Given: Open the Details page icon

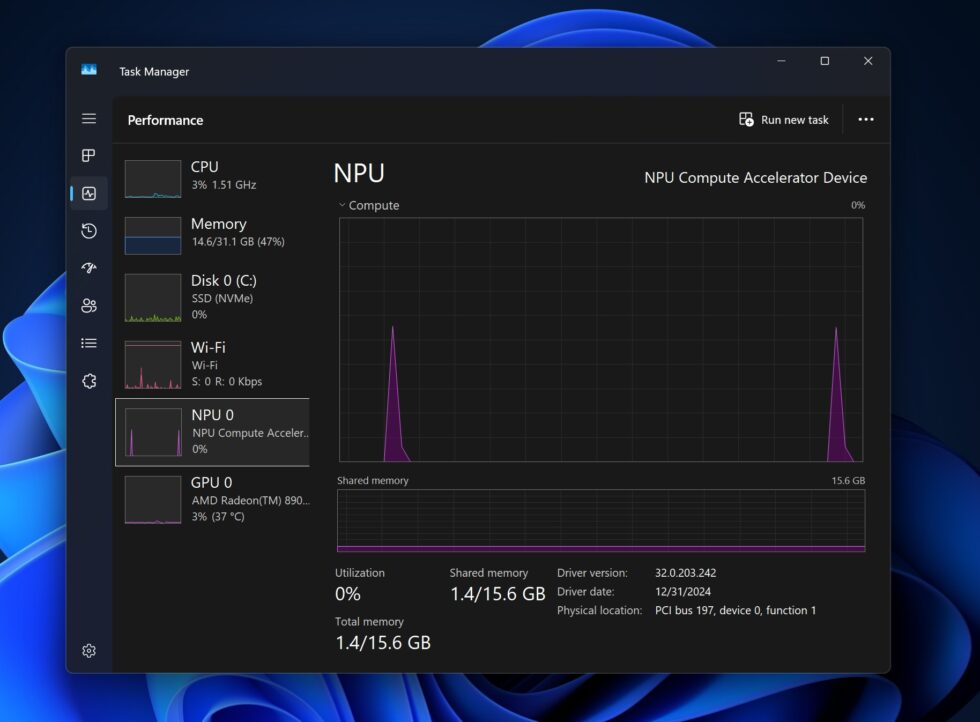Looking at the screenshot, I should (x=89, y=343).
